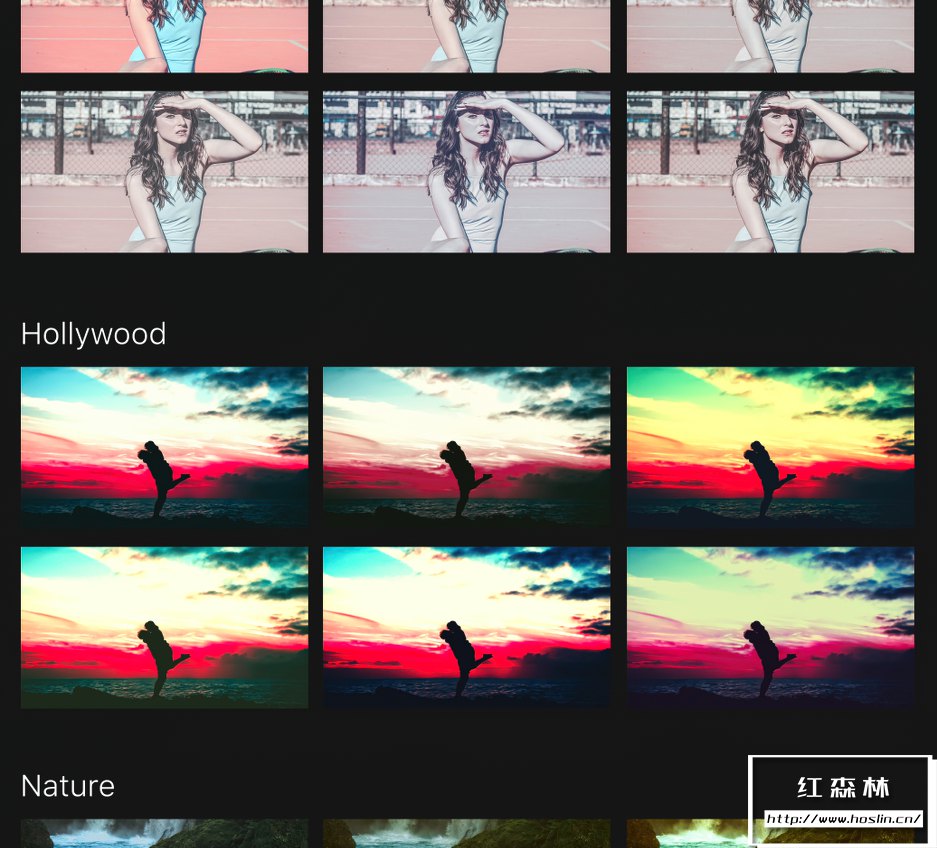Image resolution: width=937 pixels, height=848 pixels.
Task: Click the Hollywood section heading
Action: (x=93, y=334)
